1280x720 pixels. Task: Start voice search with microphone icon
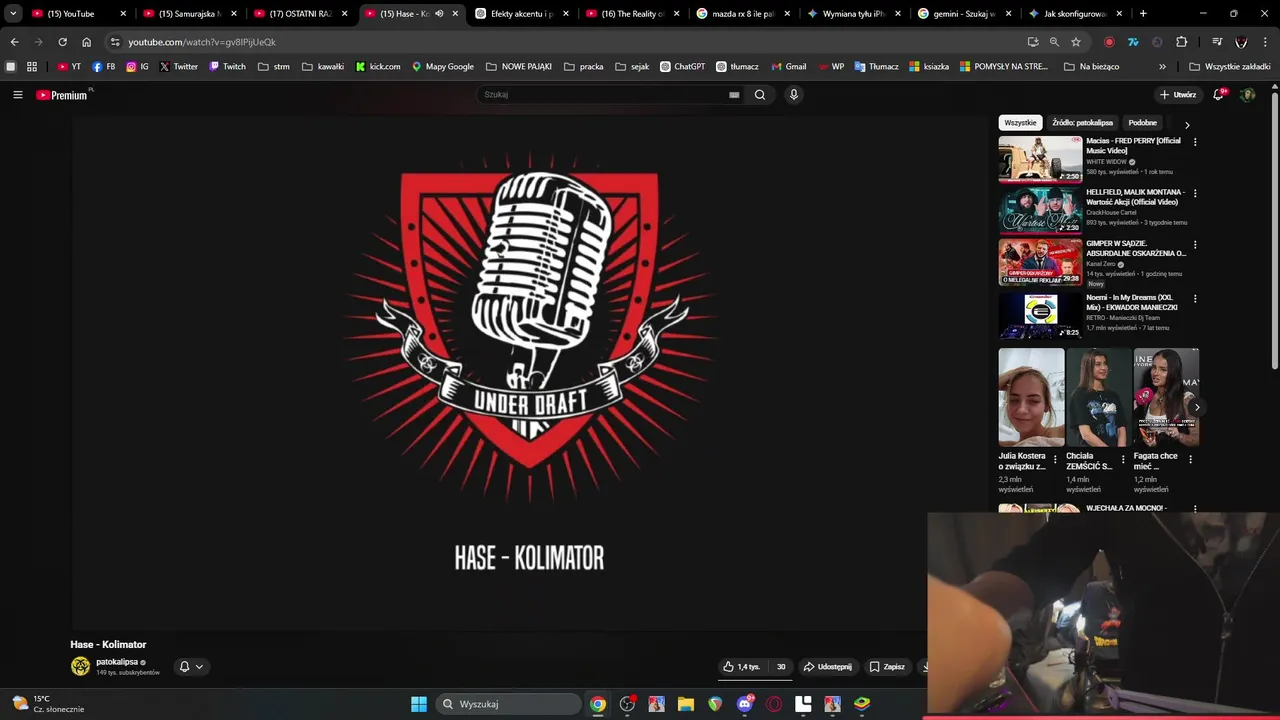tap(794, 95)
